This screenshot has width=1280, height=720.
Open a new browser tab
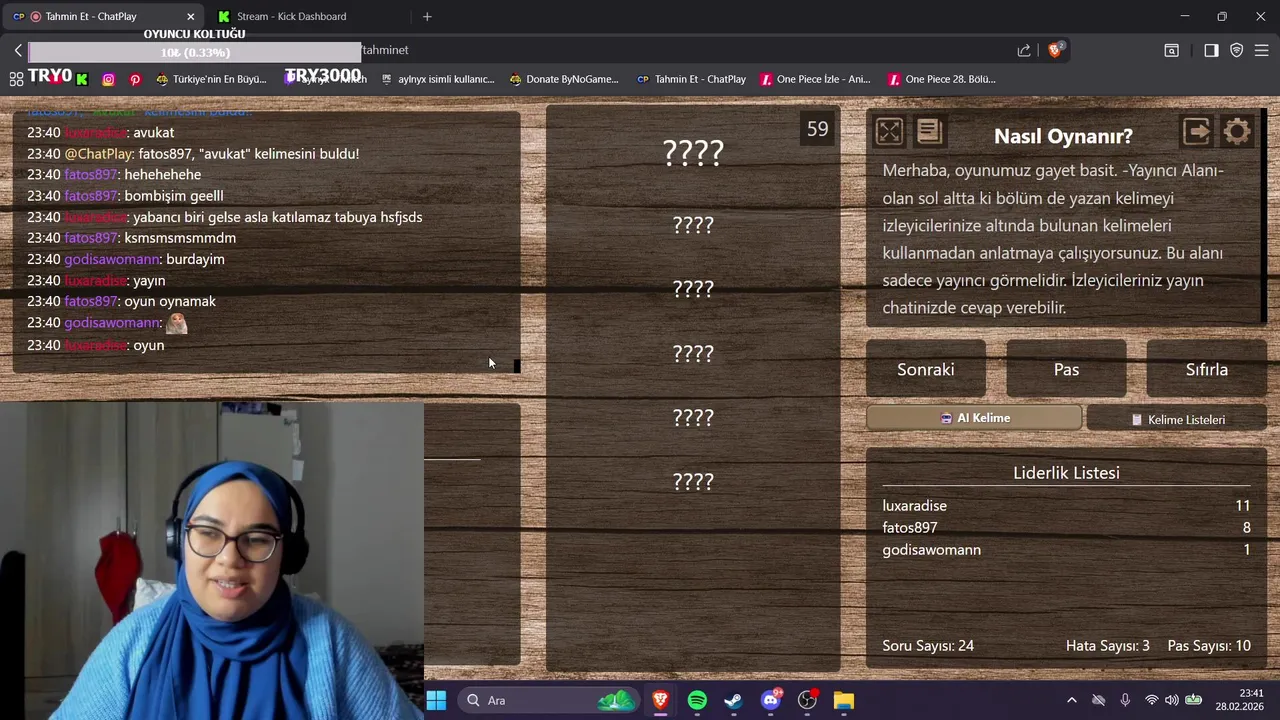pos(427,16)
